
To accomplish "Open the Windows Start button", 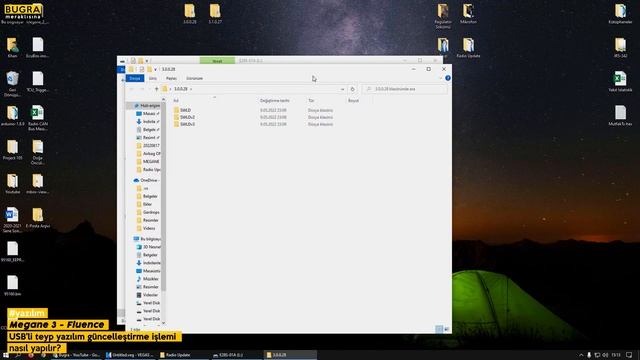I will point(6,355).
